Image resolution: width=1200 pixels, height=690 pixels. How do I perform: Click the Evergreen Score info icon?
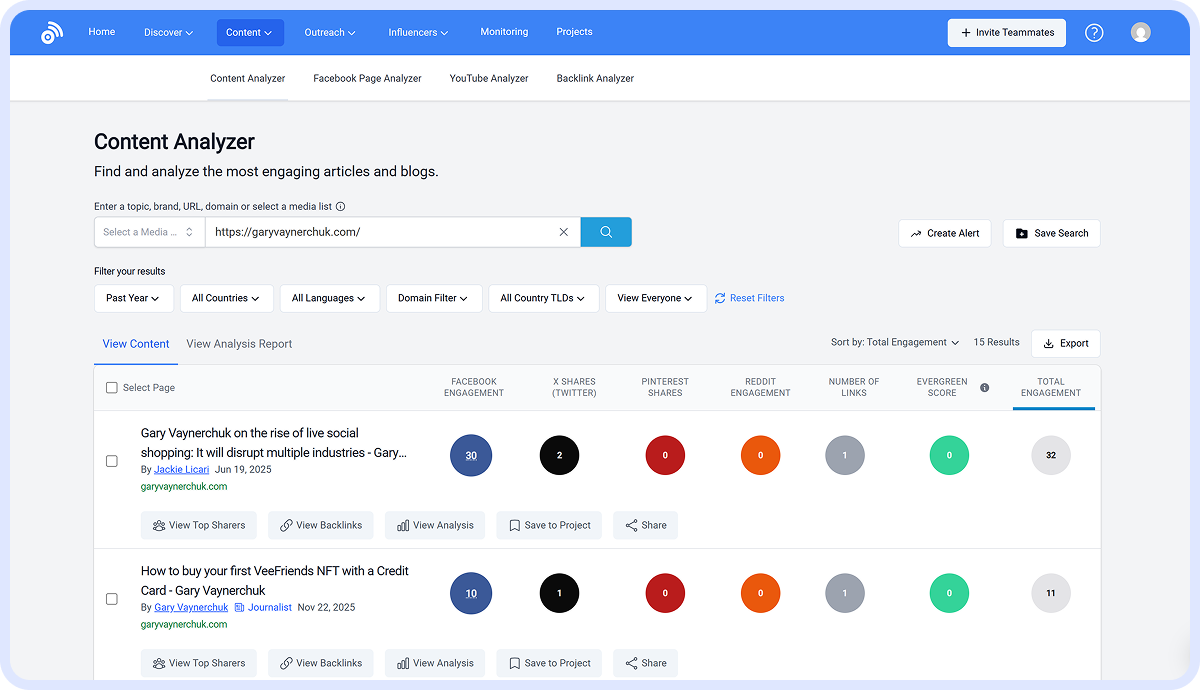984,388
